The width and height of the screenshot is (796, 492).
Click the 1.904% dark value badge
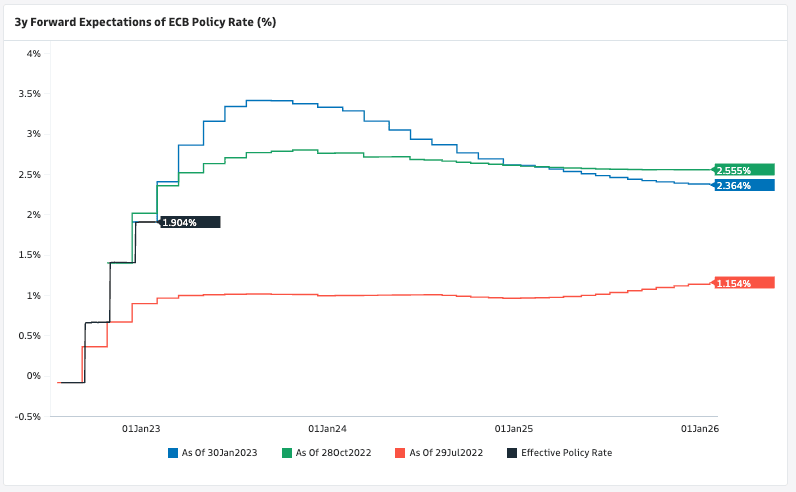click(190, 222)
